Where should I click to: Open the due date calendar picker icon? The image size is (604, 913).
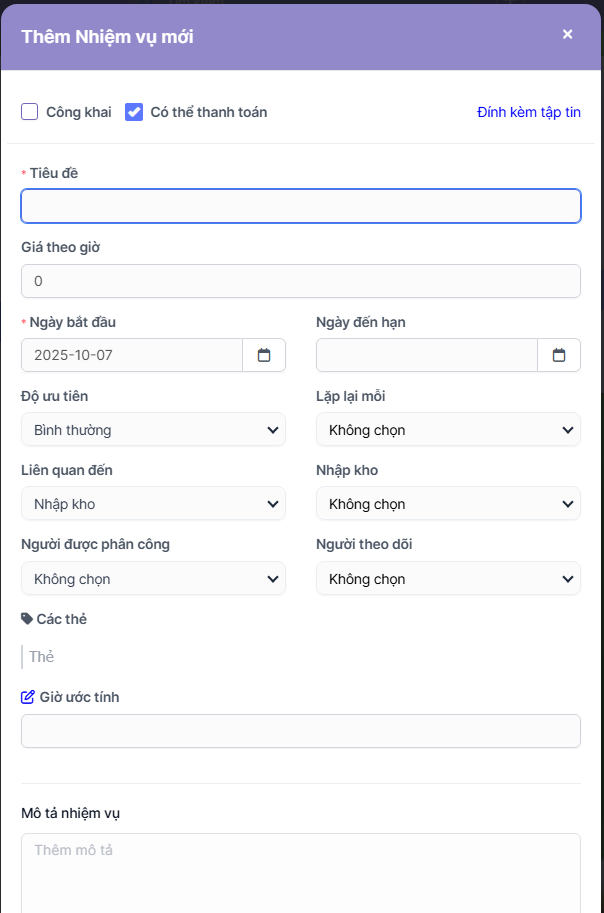(x=559, y=355)
